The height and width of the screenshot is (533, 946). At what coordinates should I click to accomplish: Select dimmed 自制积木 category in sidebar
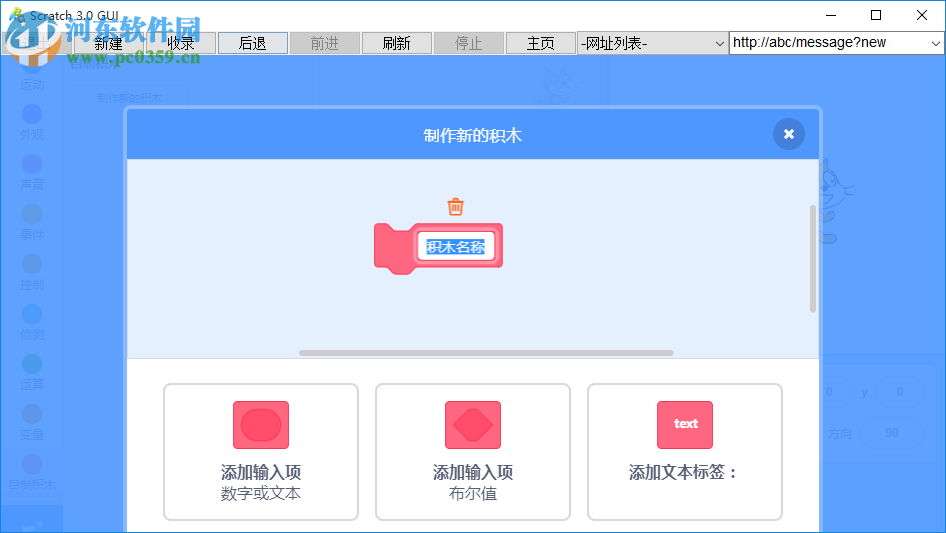[x=31, y=473]
